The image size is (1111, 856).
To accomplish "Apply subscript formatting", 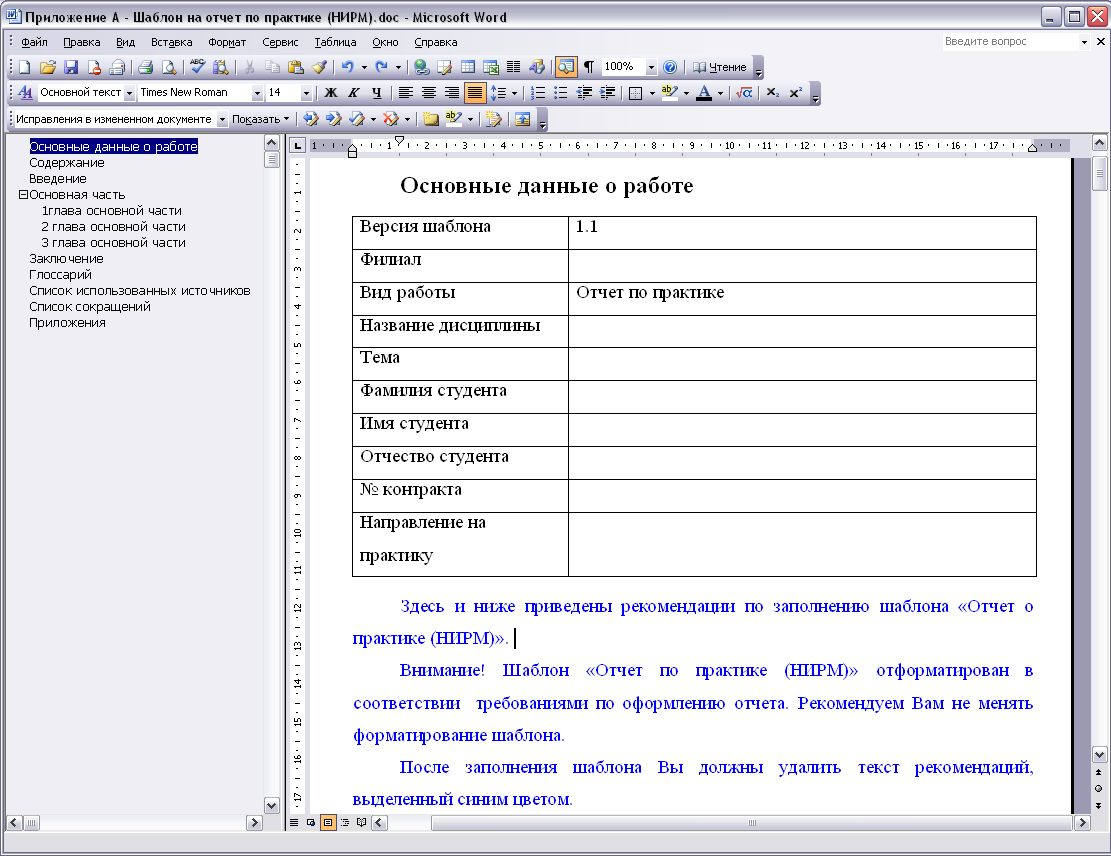I will [772, 93].
